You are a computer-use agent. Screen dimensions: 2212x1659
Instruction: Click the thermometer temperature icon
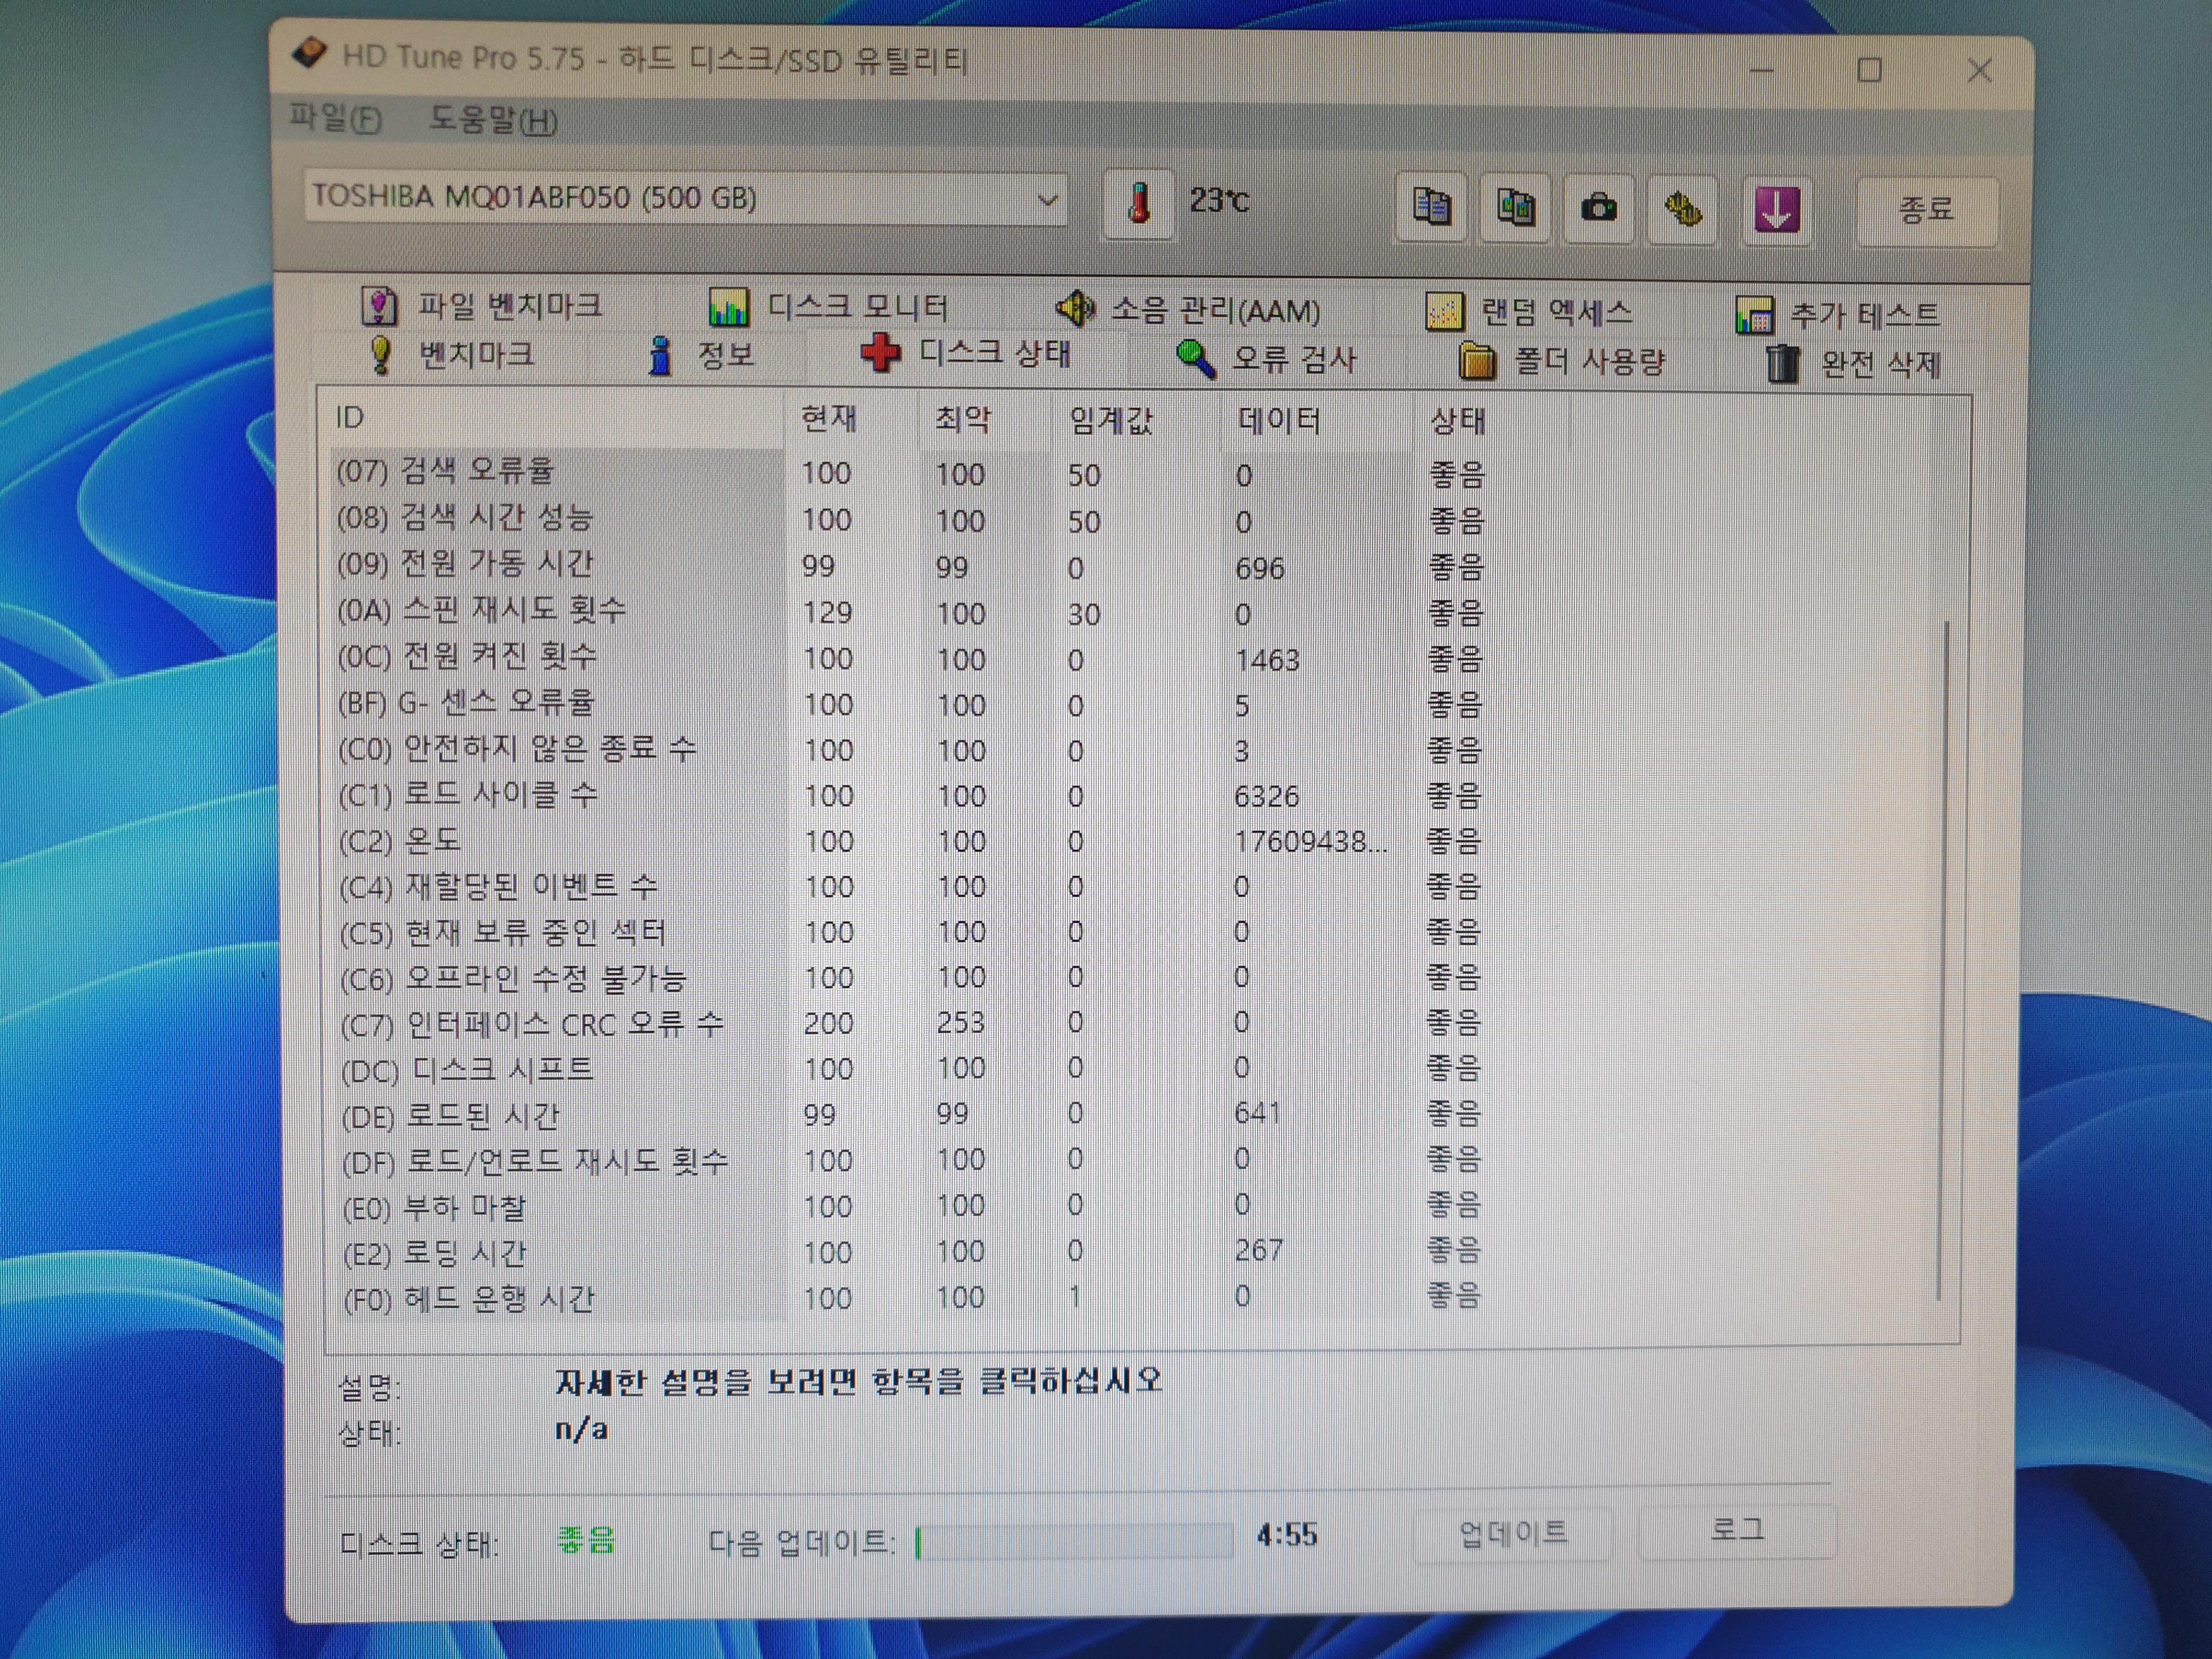point(1138,204)
